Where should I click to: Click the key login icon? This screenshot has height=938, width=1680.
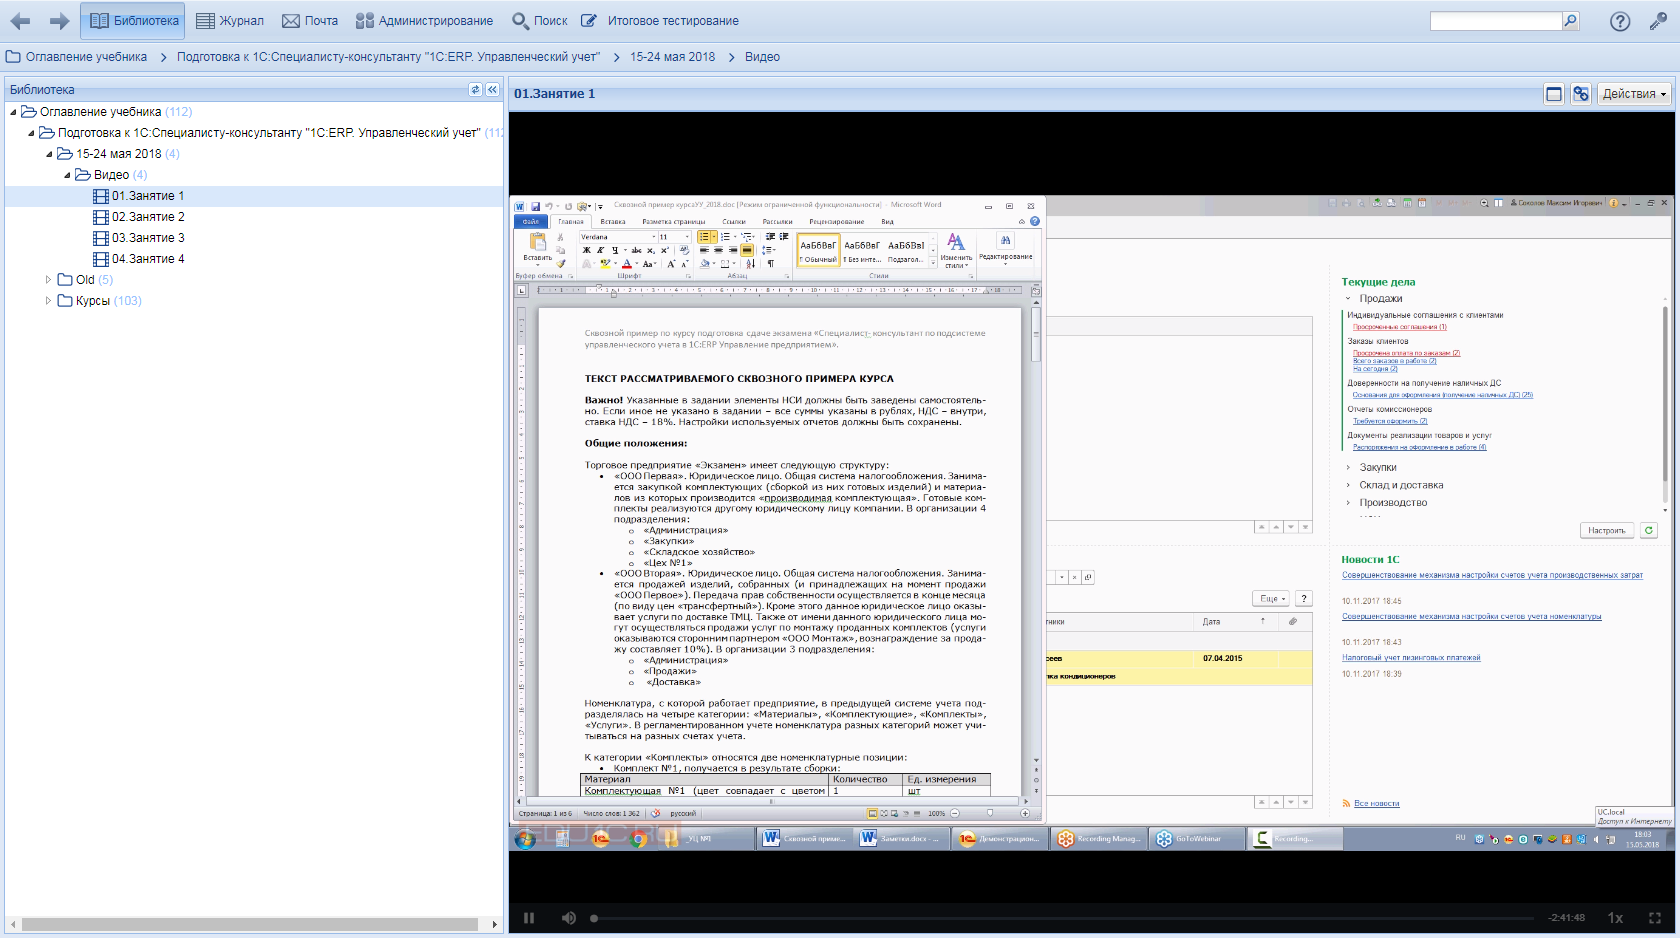pyautogui.click(x=1657, y=21)
